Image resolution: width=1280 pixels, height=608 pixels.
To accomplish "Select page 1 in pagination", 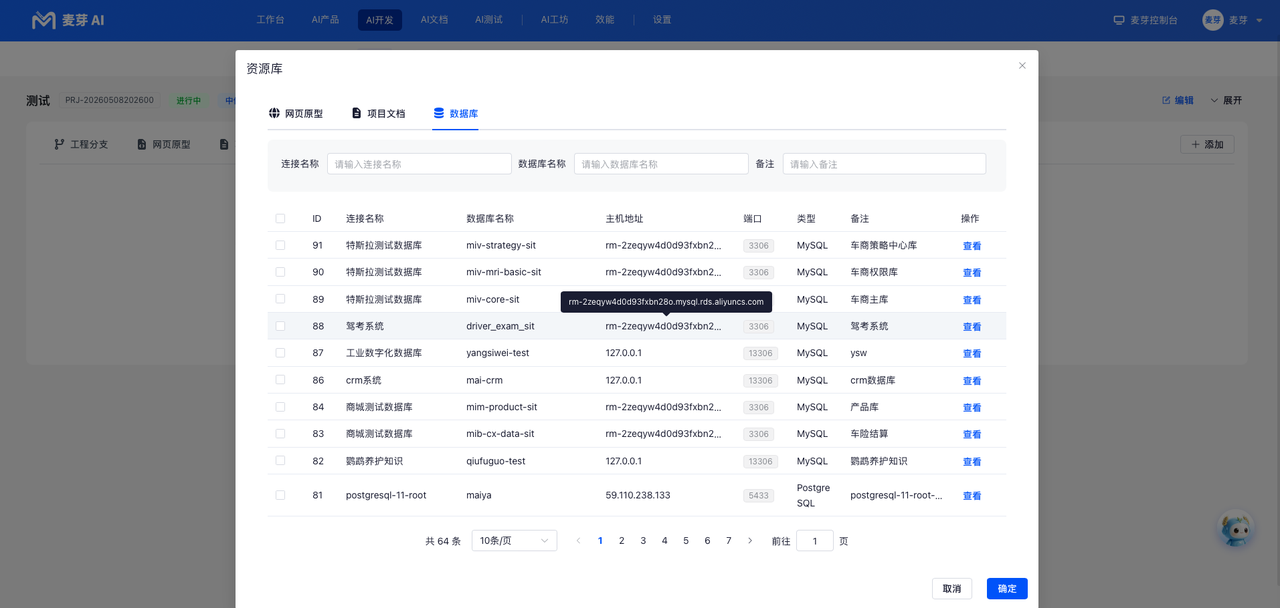I will (x=600, y=540).
